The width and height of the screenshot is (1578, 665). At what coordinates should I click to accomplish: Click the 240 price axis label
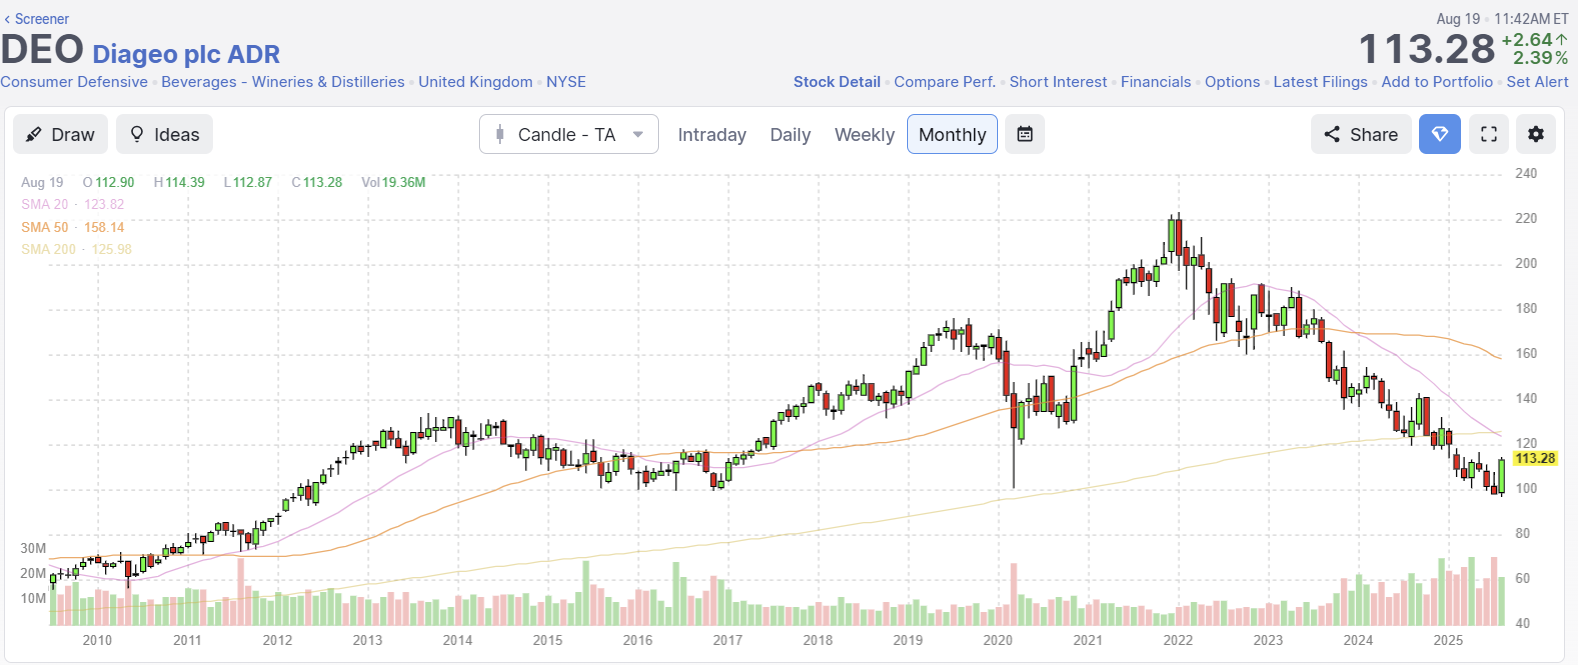point(1526,173)
